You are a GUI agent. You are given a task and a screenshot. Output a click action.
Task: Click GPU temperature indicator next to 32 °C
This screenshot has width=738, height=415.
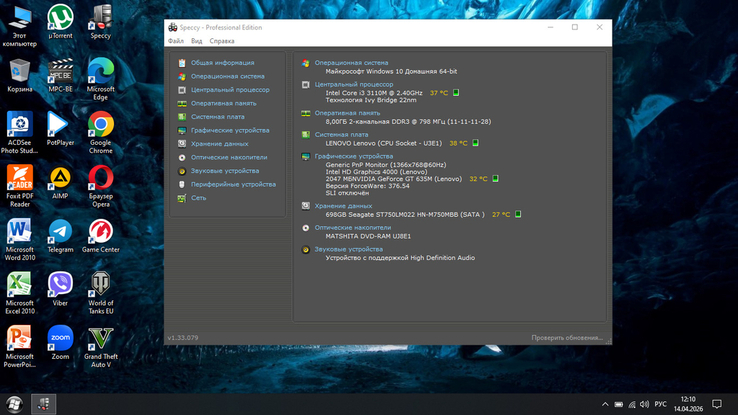coord(495,178)
